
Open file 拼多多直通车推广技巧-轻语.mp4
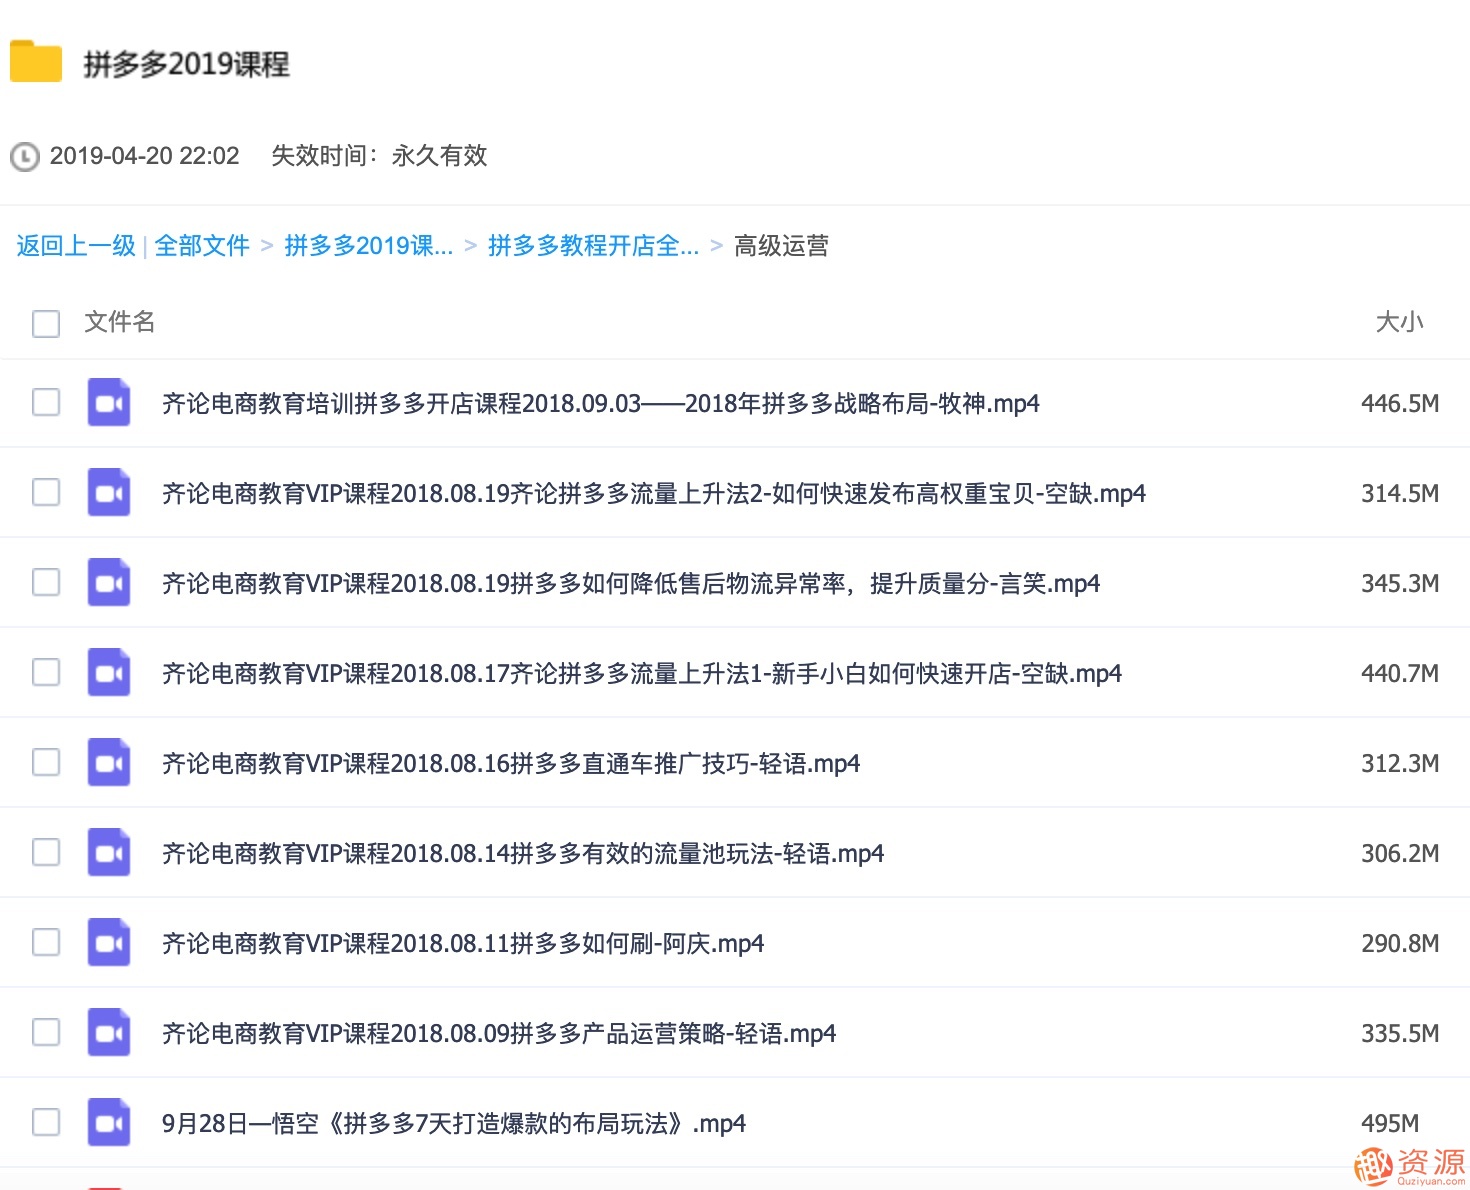point(511,764)
